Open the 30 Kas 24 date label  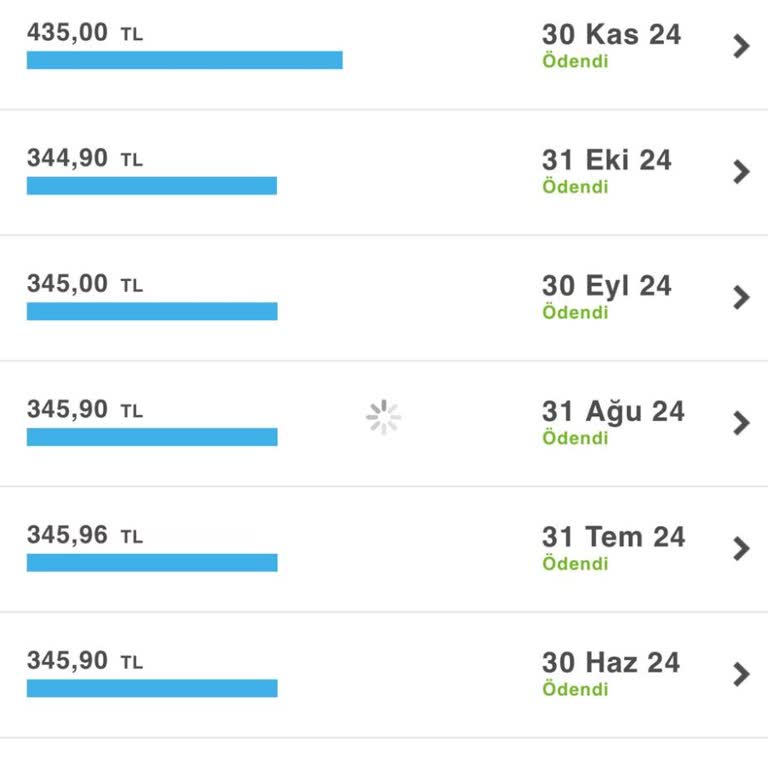point(611,35)
